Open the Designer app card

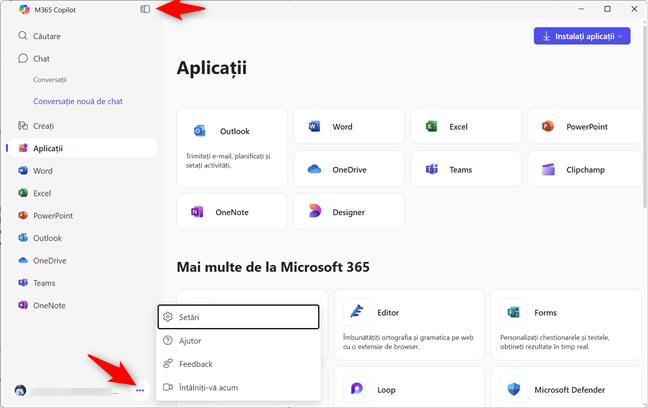point(349,212)
